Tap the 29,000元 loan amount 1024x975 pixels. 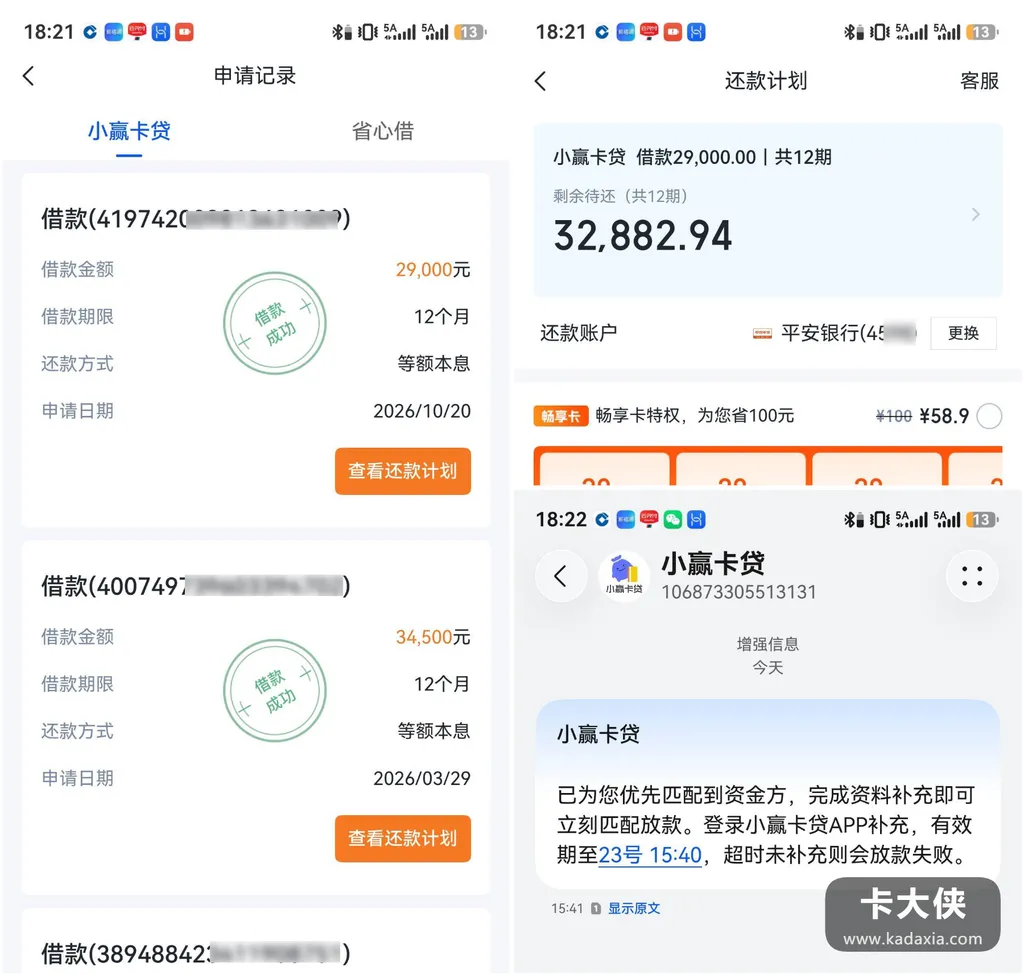point(432,270)
